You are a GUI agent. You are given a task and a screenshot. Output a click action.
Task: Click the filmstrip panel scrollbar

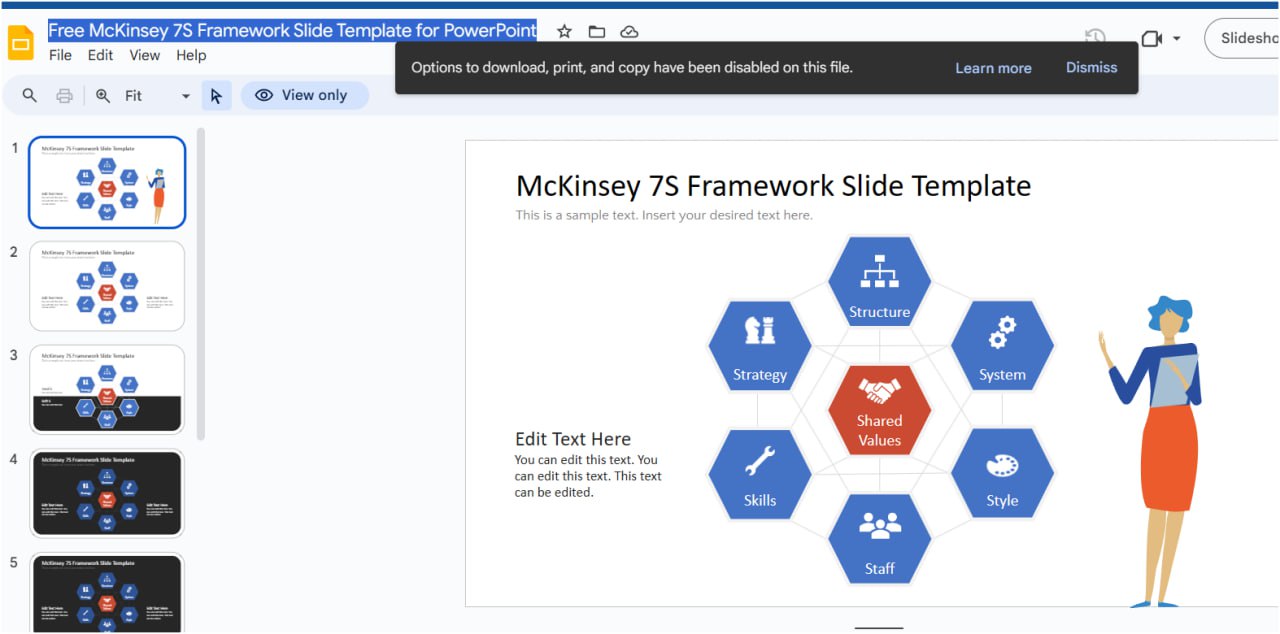point(201,283)
